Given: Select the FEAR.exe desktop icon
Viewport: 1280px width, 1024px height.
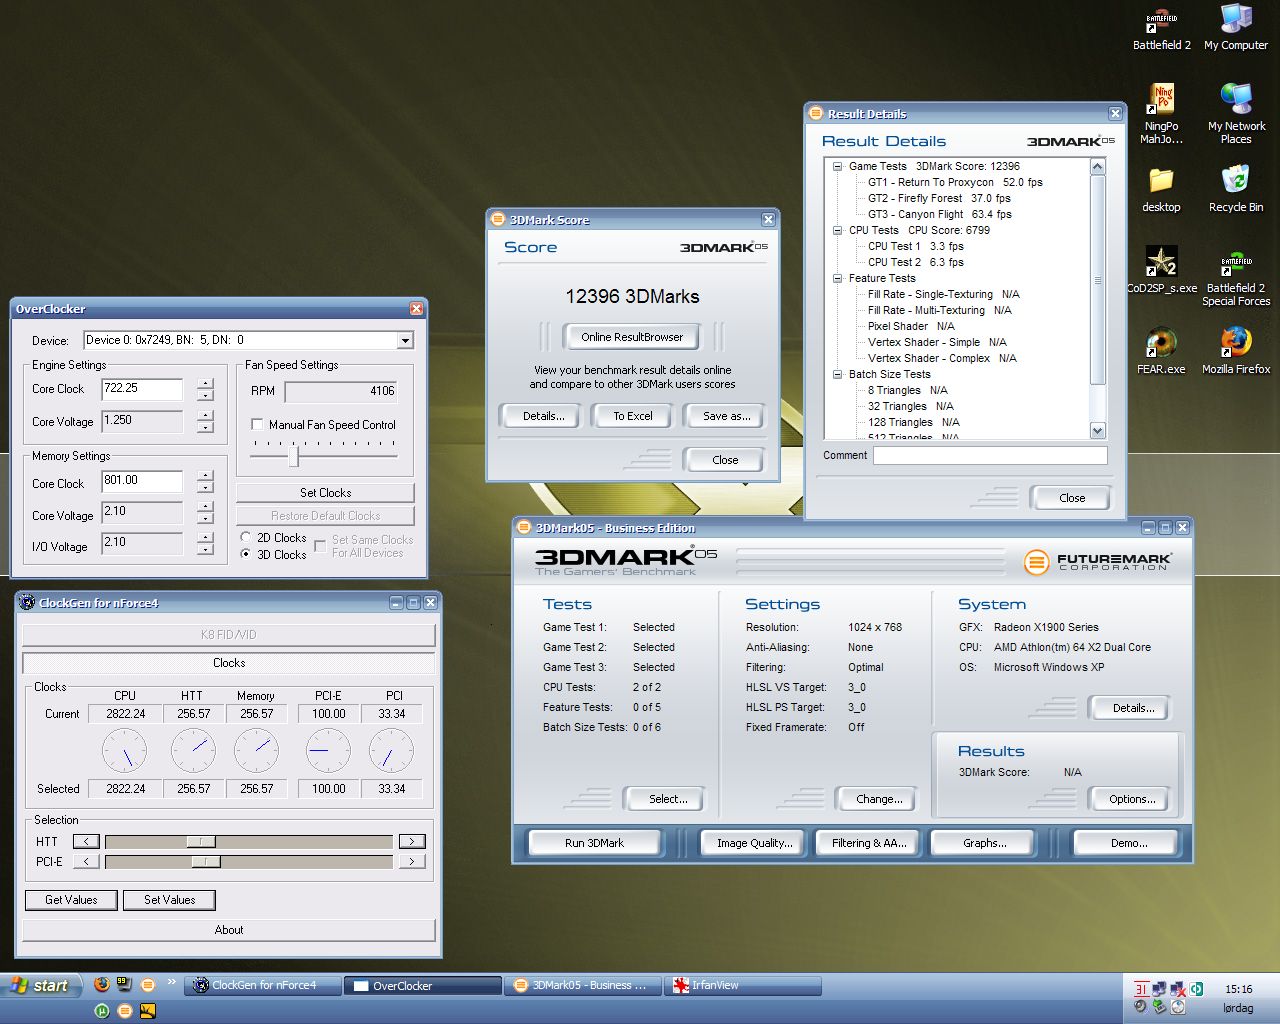Looking at the screenshot, I should click(x=1161, y=352).
